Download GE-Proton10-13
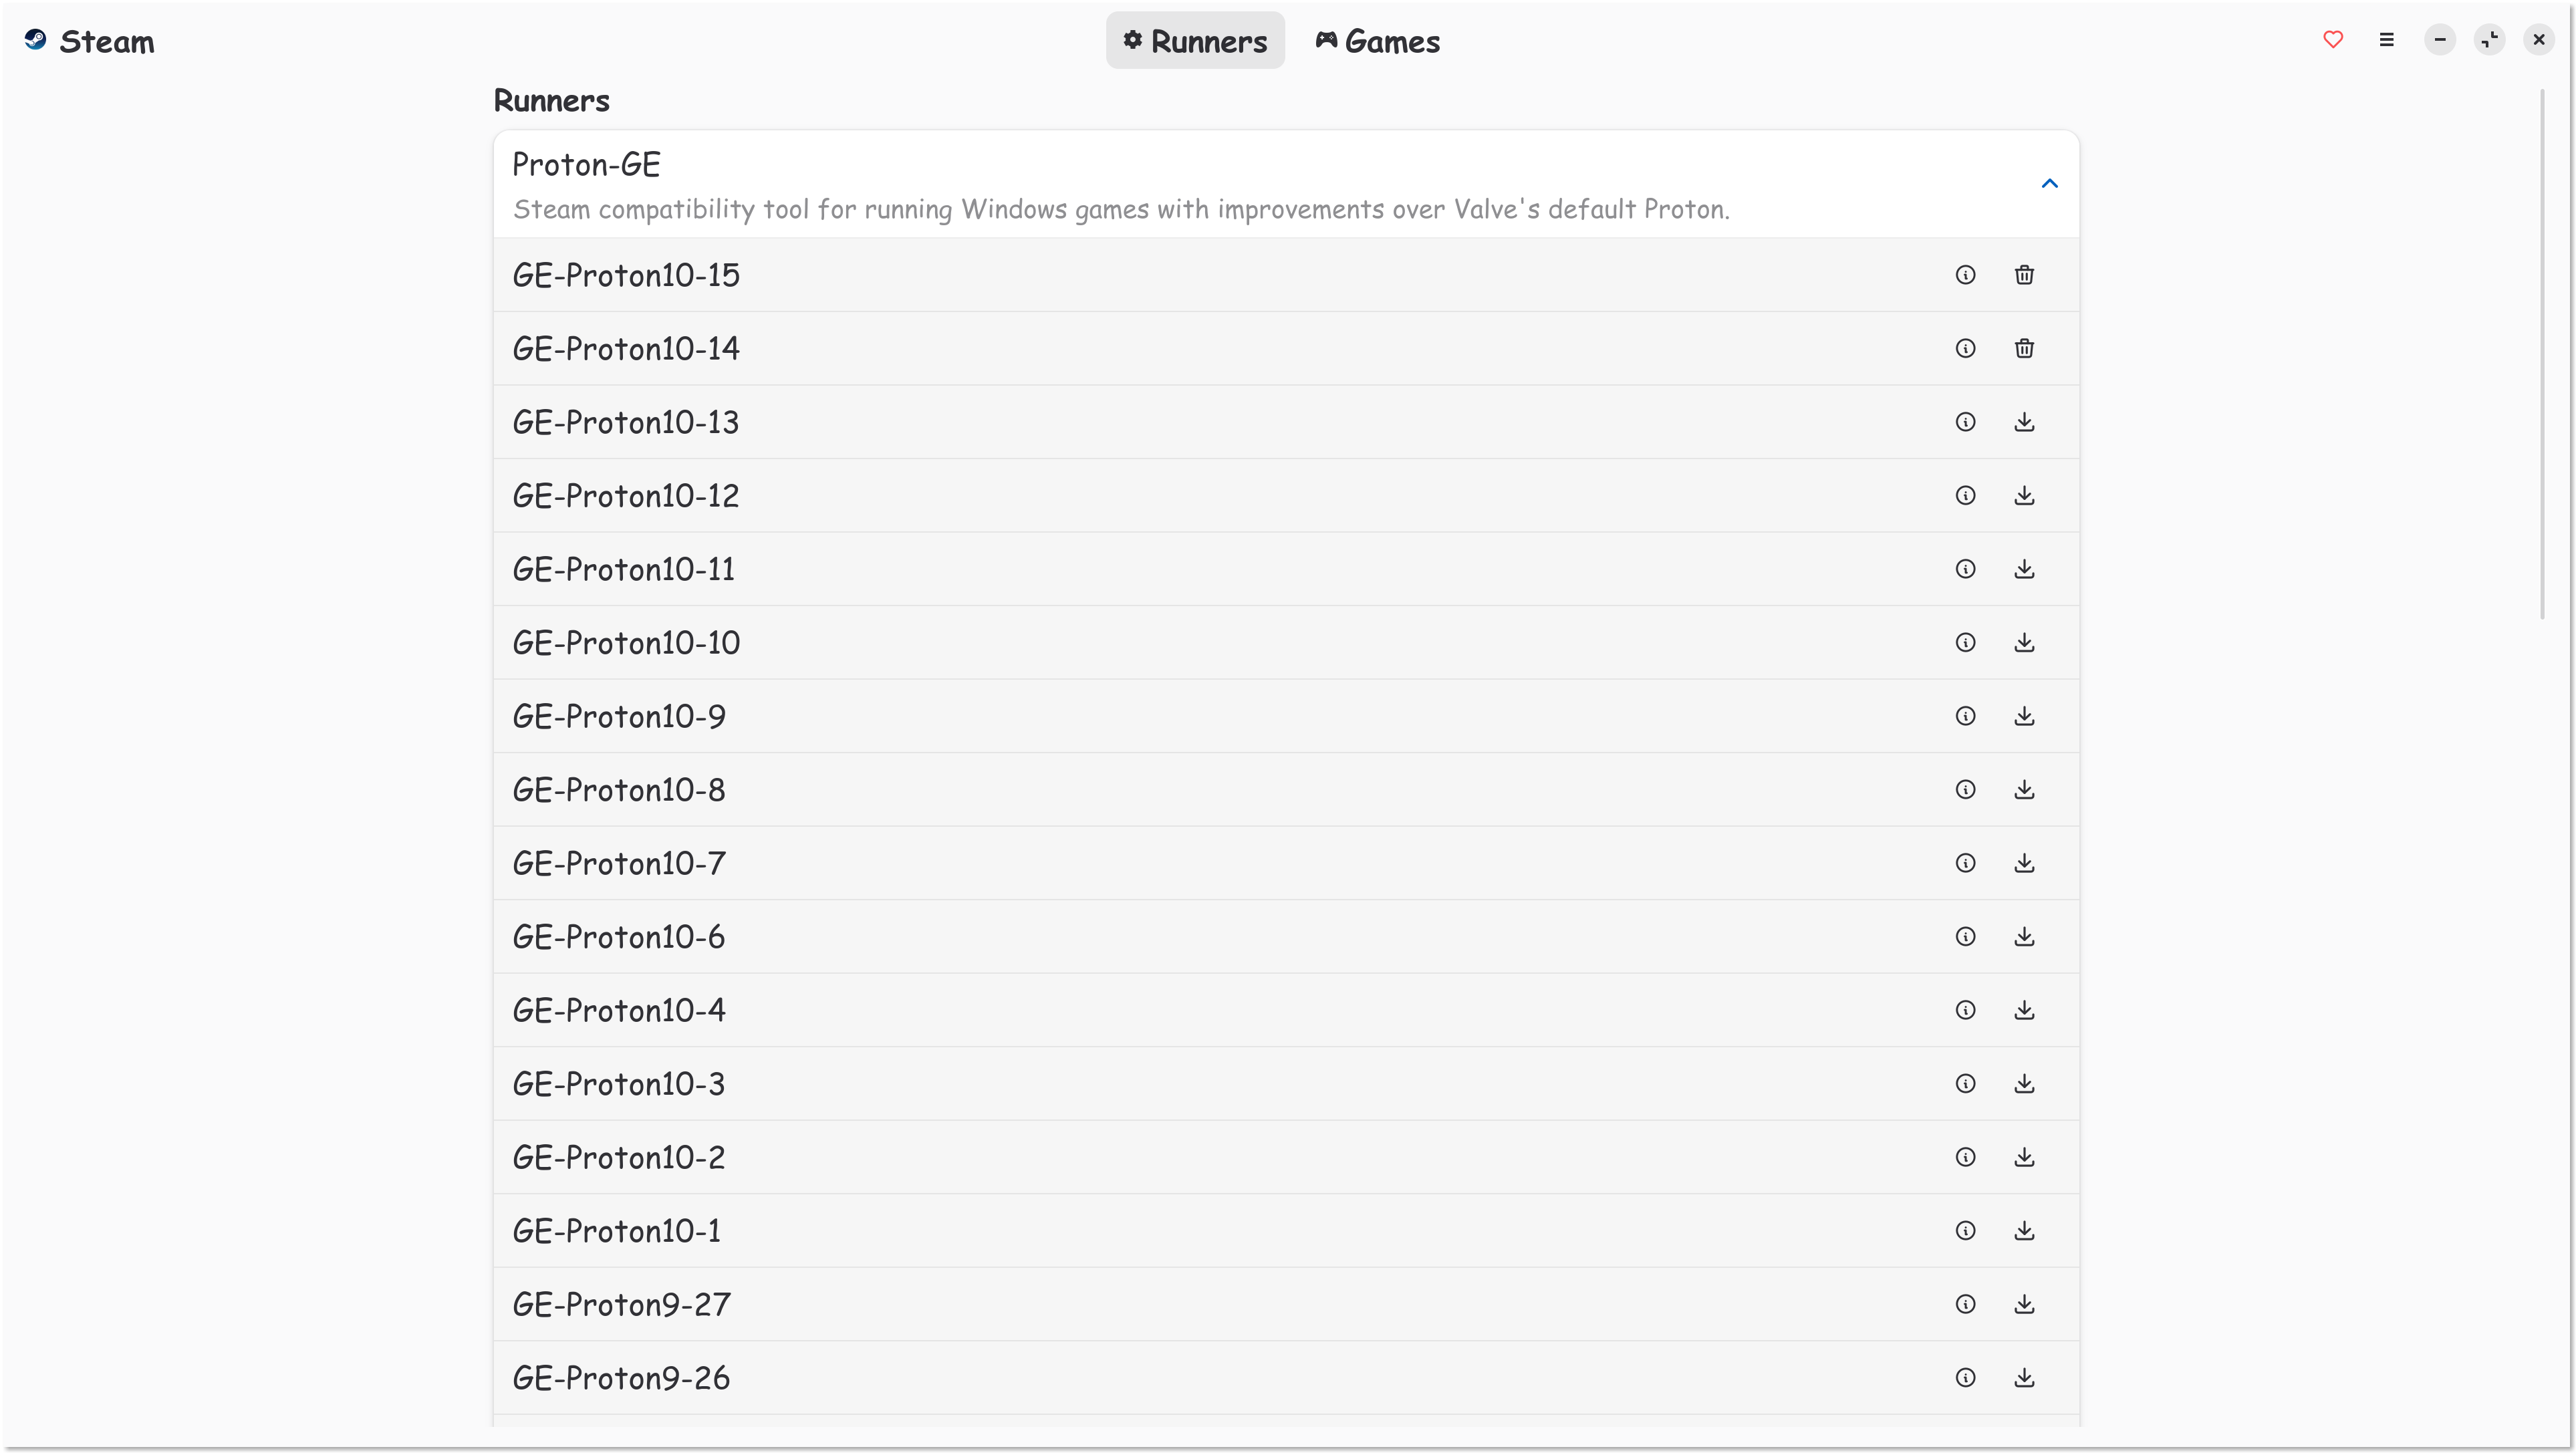 coord(2024,421)
